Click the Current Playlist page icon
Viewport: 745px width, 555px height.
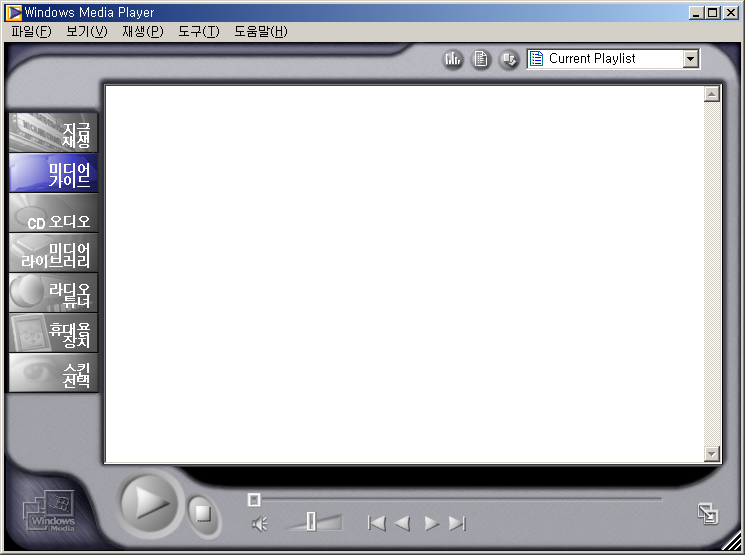pos(536,58)
